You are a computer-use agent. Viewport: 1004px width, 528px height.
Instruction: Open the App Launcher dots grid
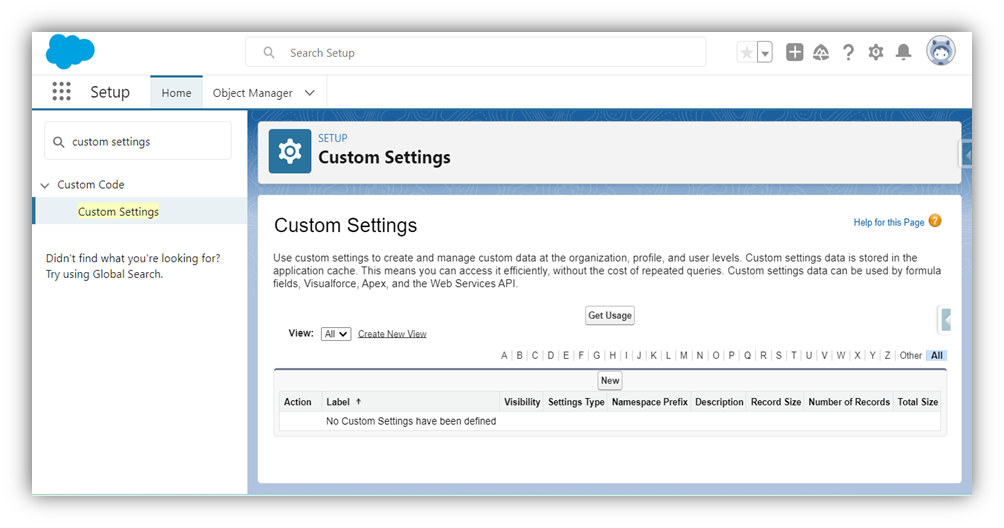[x=61, y=92]
